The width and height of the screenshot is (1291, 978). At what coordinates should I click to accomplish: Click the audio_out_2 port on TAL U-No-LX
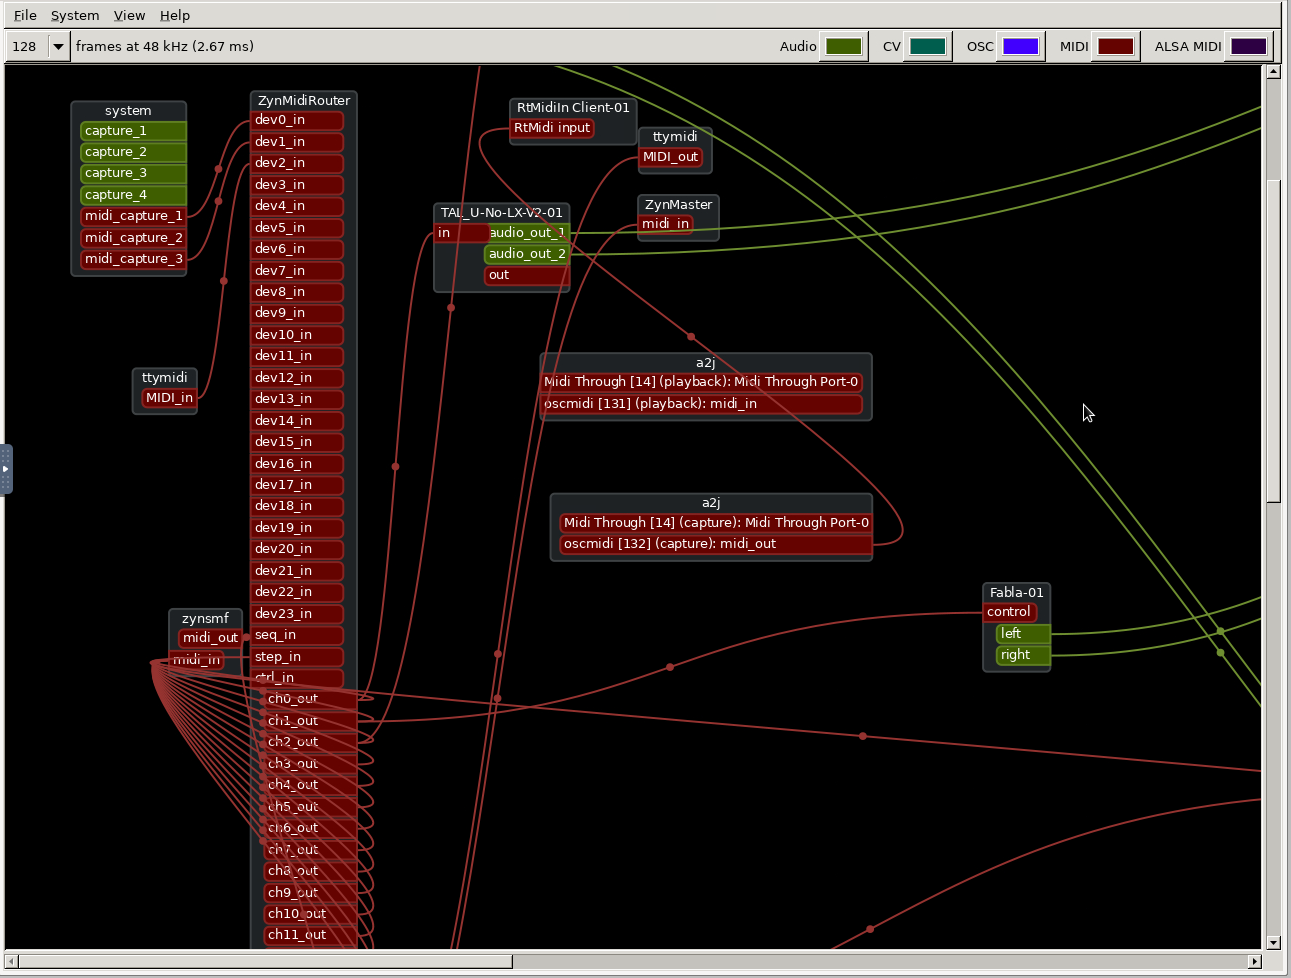pyautogui.click(x=527, y=254)
